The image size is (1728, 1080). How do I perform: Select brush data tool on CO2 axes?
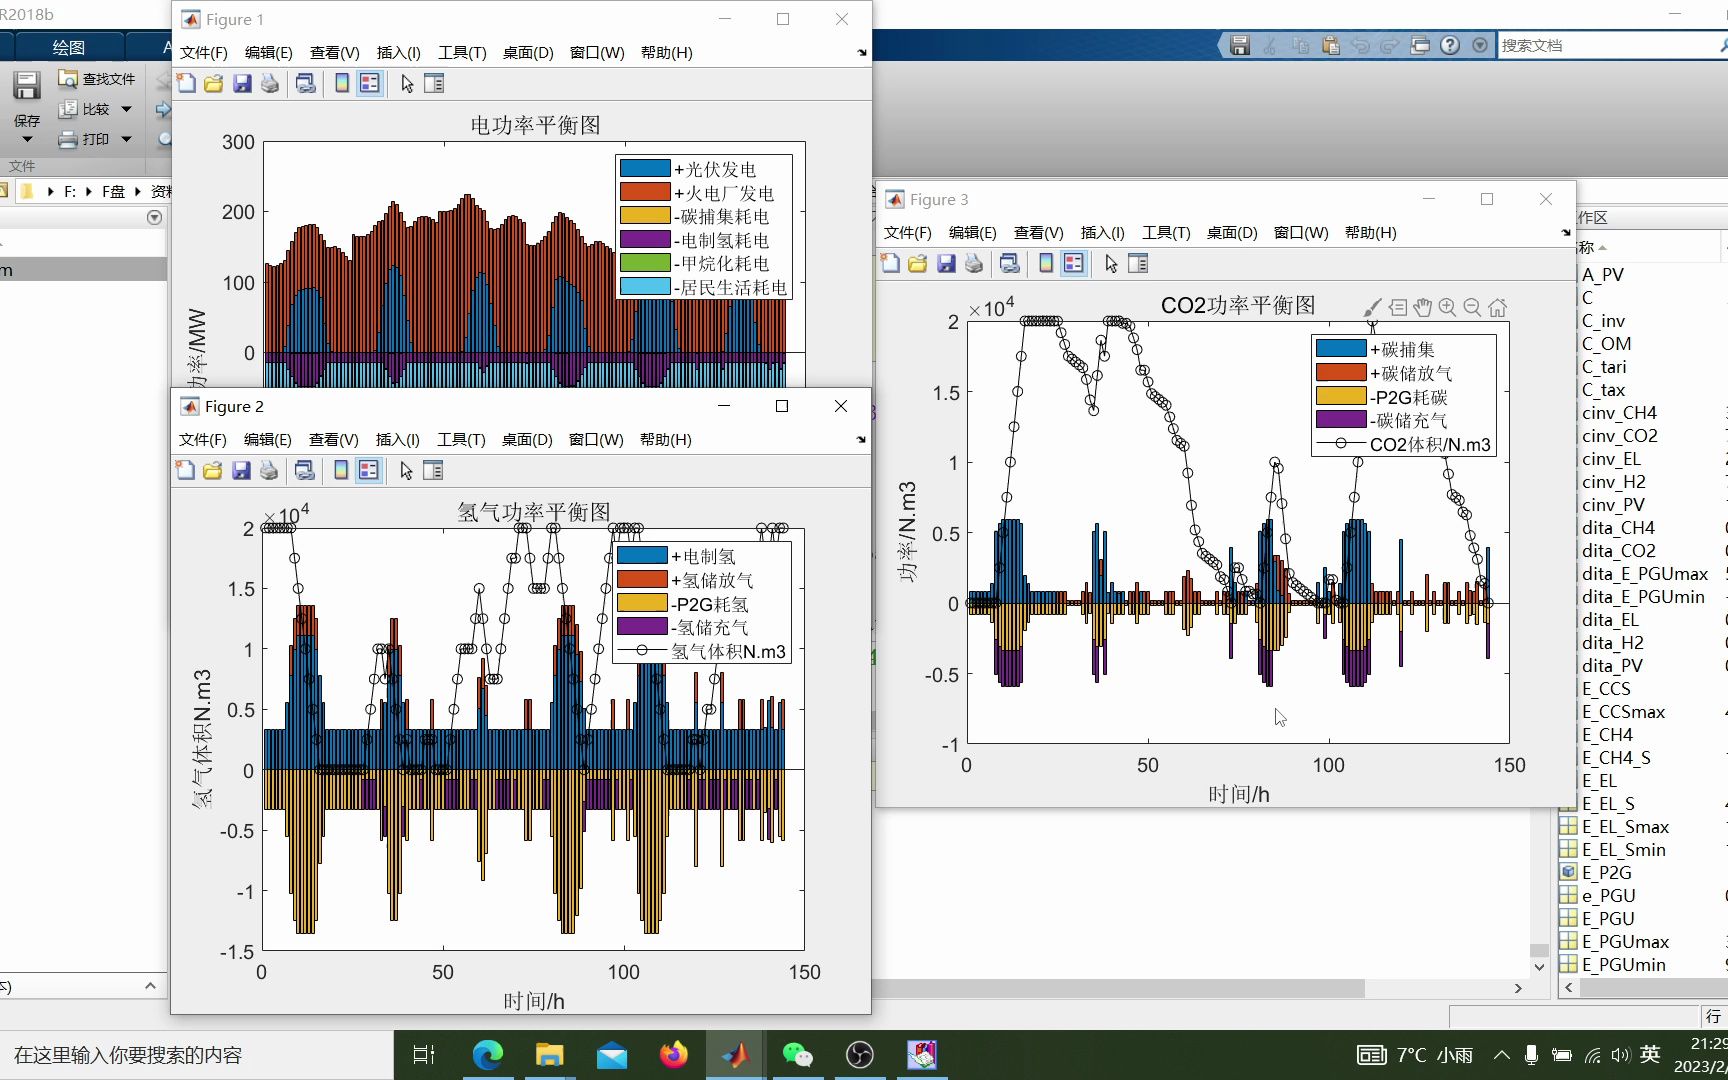1373,308
